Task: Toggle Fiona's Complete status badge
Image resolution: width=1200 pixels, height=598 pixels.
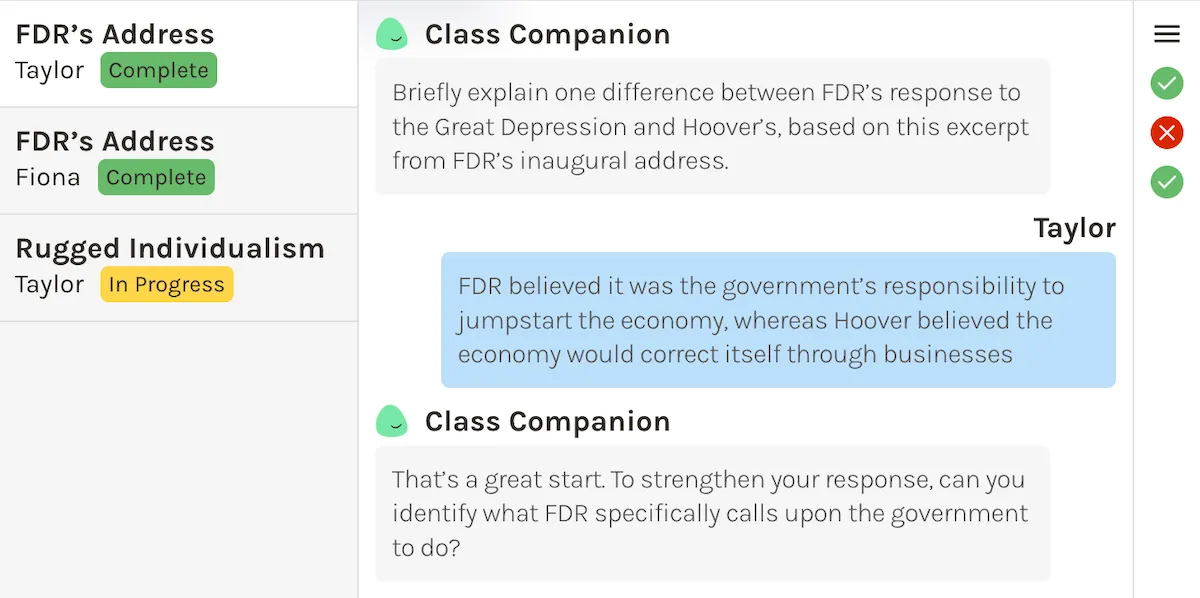Action: (156, 177)
